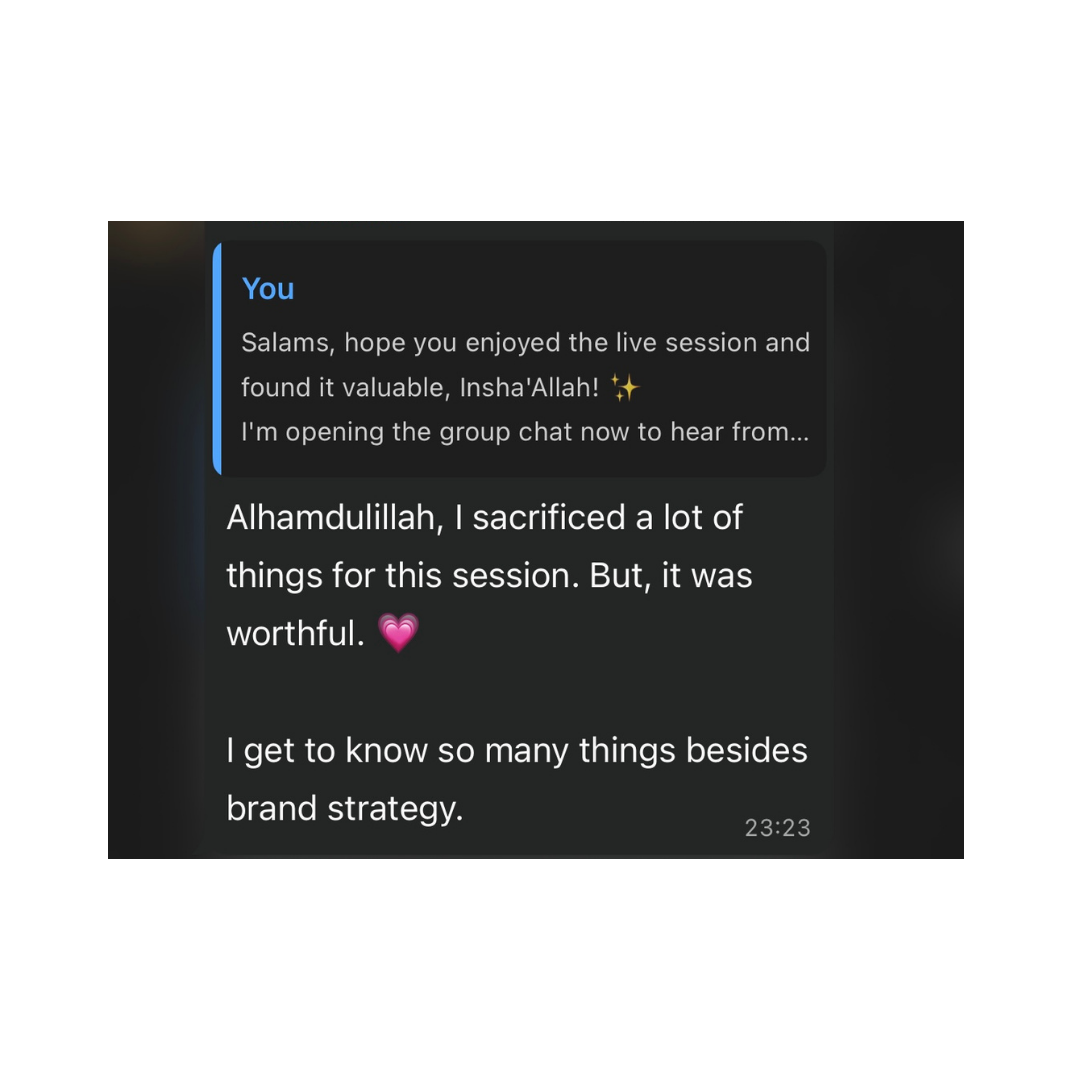Tap the blue vertical quote bar
Viewport: 1080px width, 1080px height.
(x=217, y=358)
